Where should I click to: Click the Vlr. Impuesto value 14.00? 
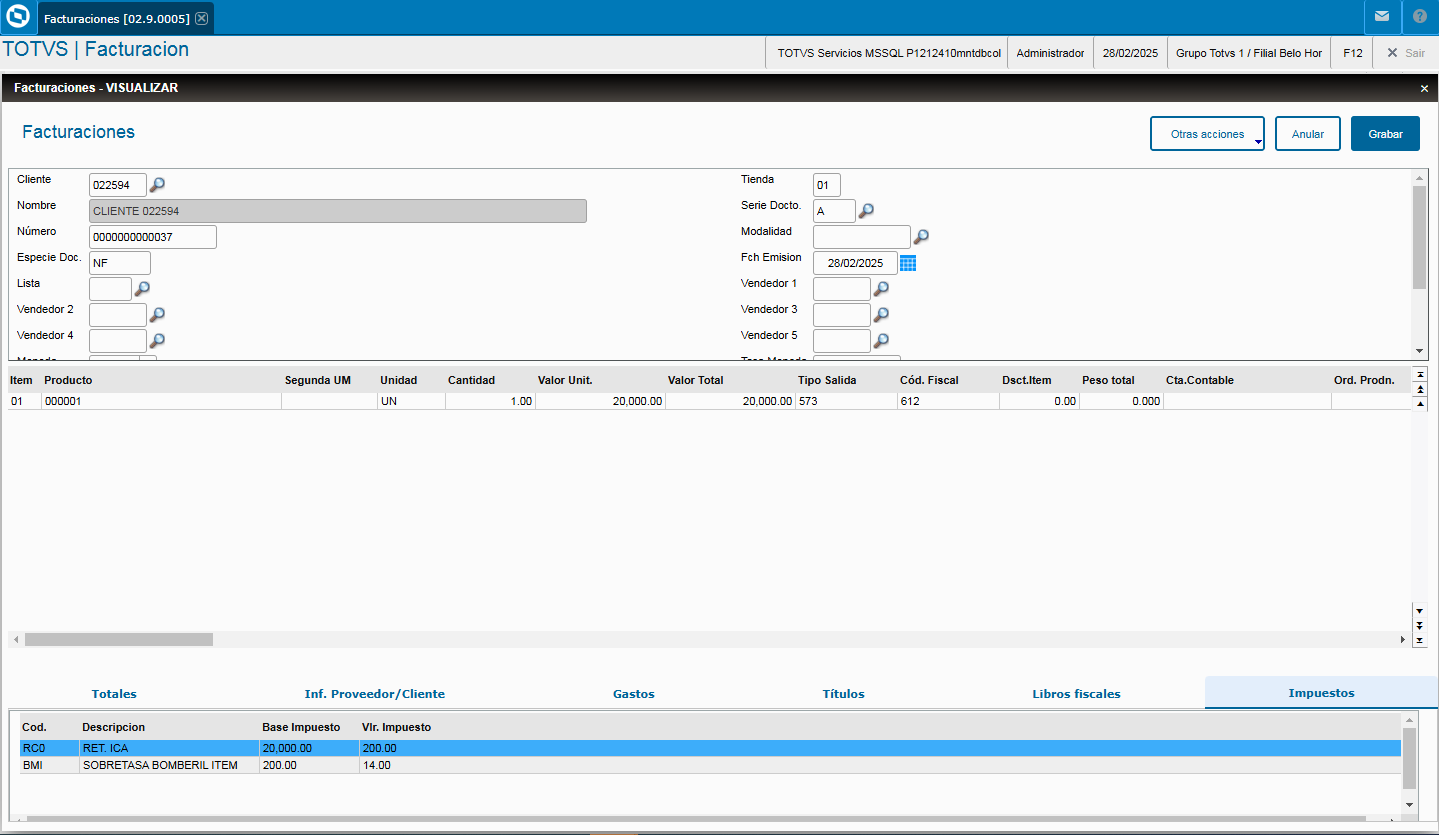376,765
